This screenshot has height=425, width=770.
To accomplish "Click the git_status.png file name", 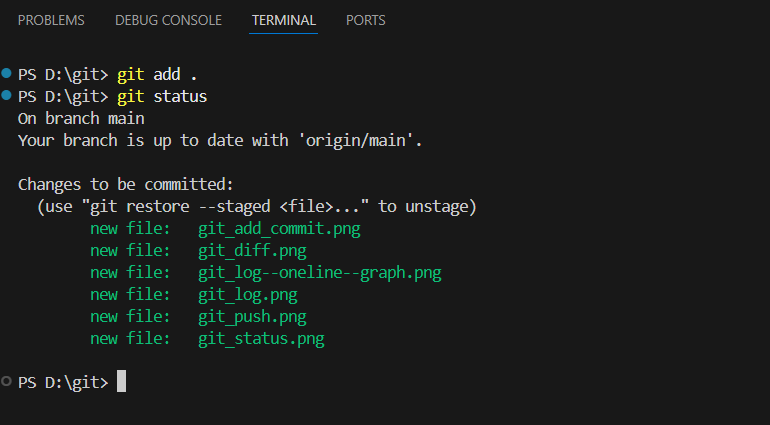I will tap(261, 338).
